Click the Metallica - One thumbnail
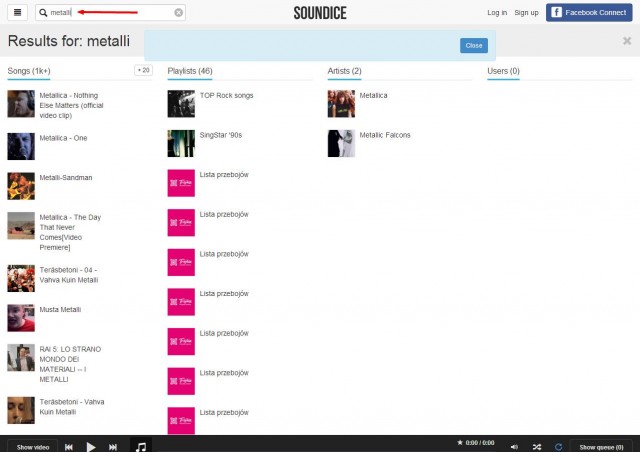This screenshot has width=640, height=452. (21, 146)
